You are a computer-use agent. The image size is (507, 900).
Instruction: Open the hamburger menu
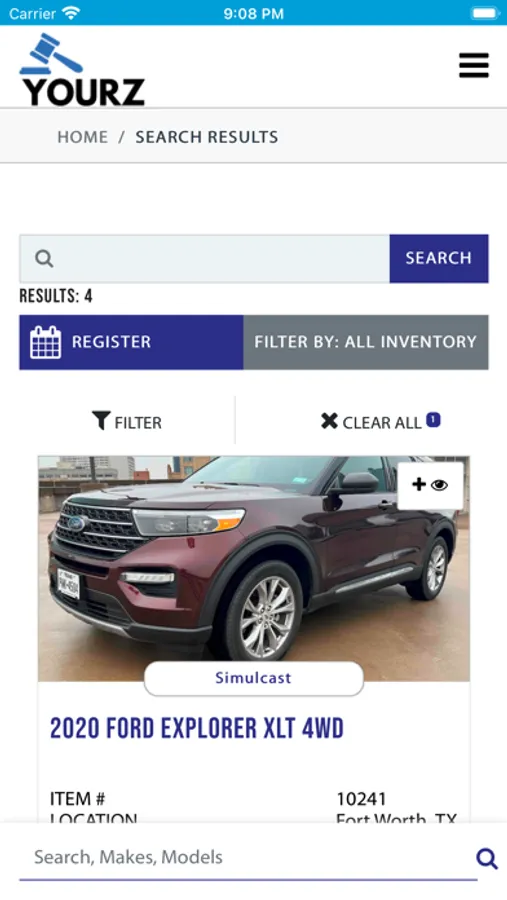(474, 65)
